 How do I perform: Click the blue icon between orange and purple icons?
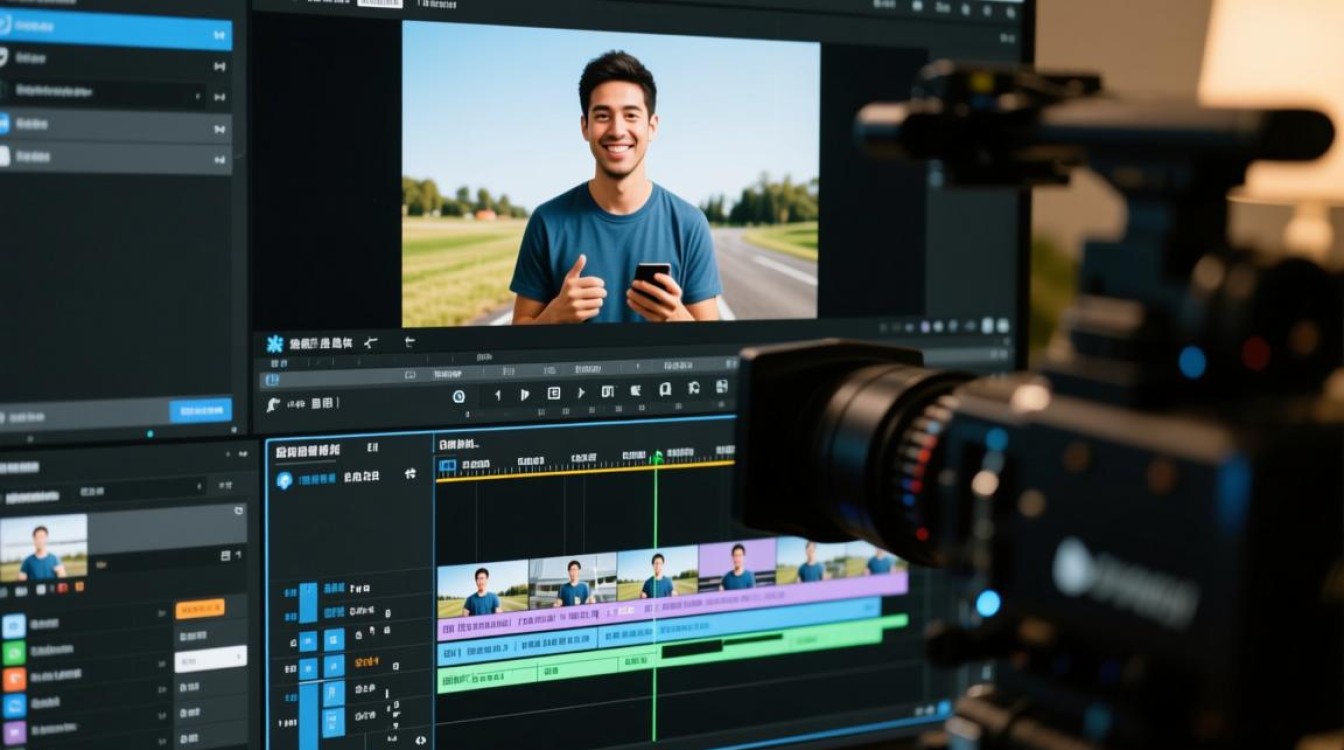click(x=14, y=706)
